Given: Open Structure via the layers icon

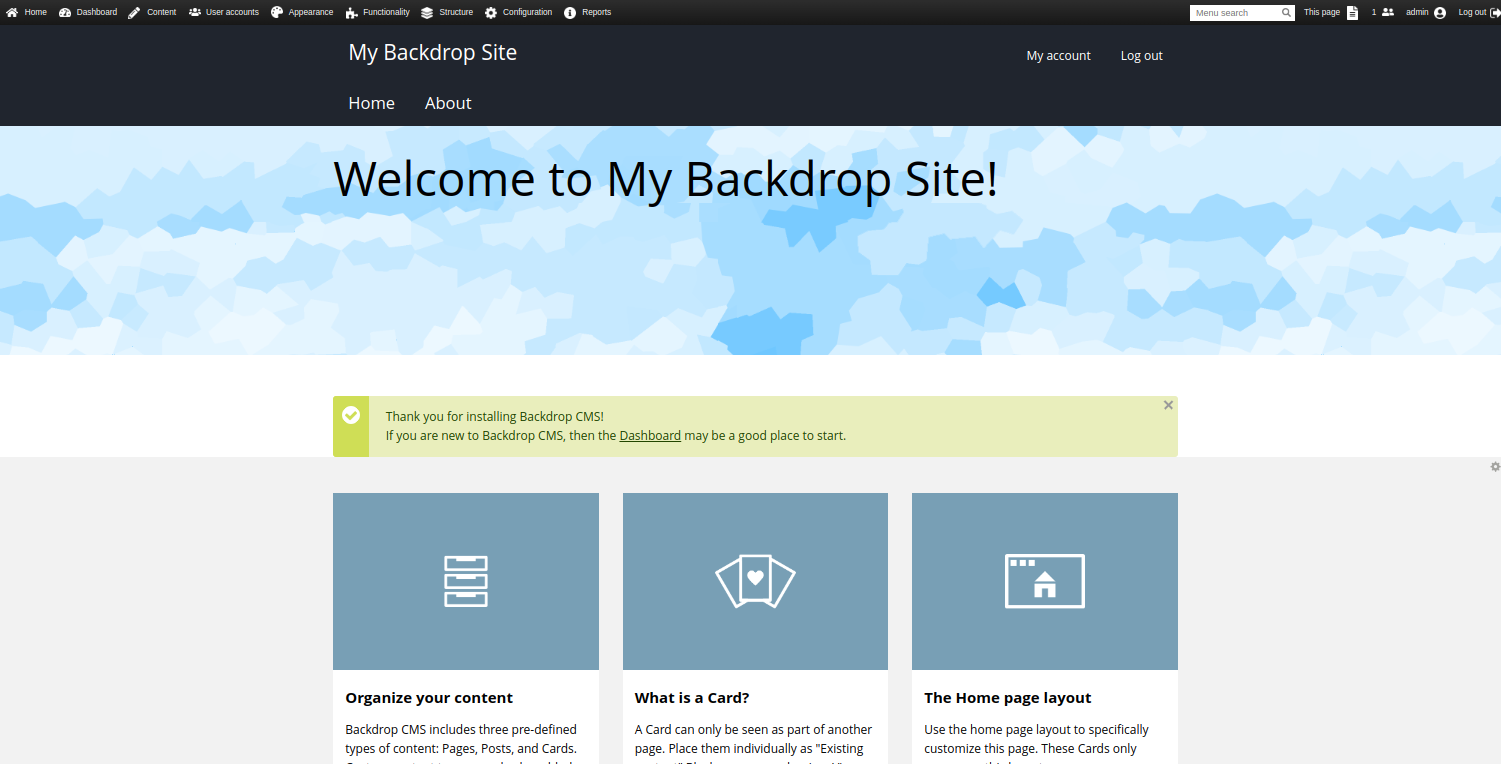Looking at the screenshot, I should click(x=427, y=13).
